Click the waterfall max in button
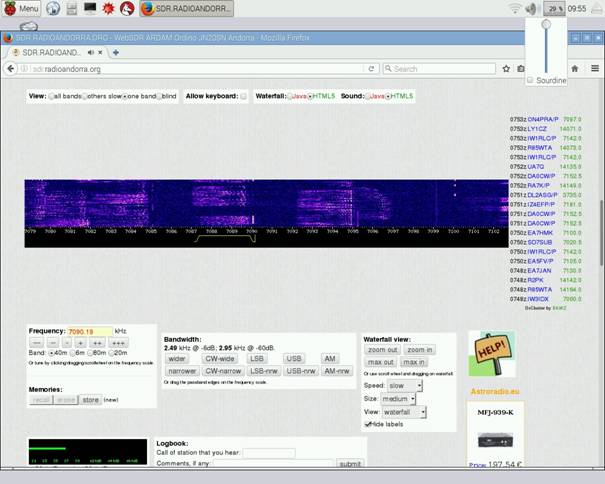Screen dimensions: 605x484 point(414,362)
